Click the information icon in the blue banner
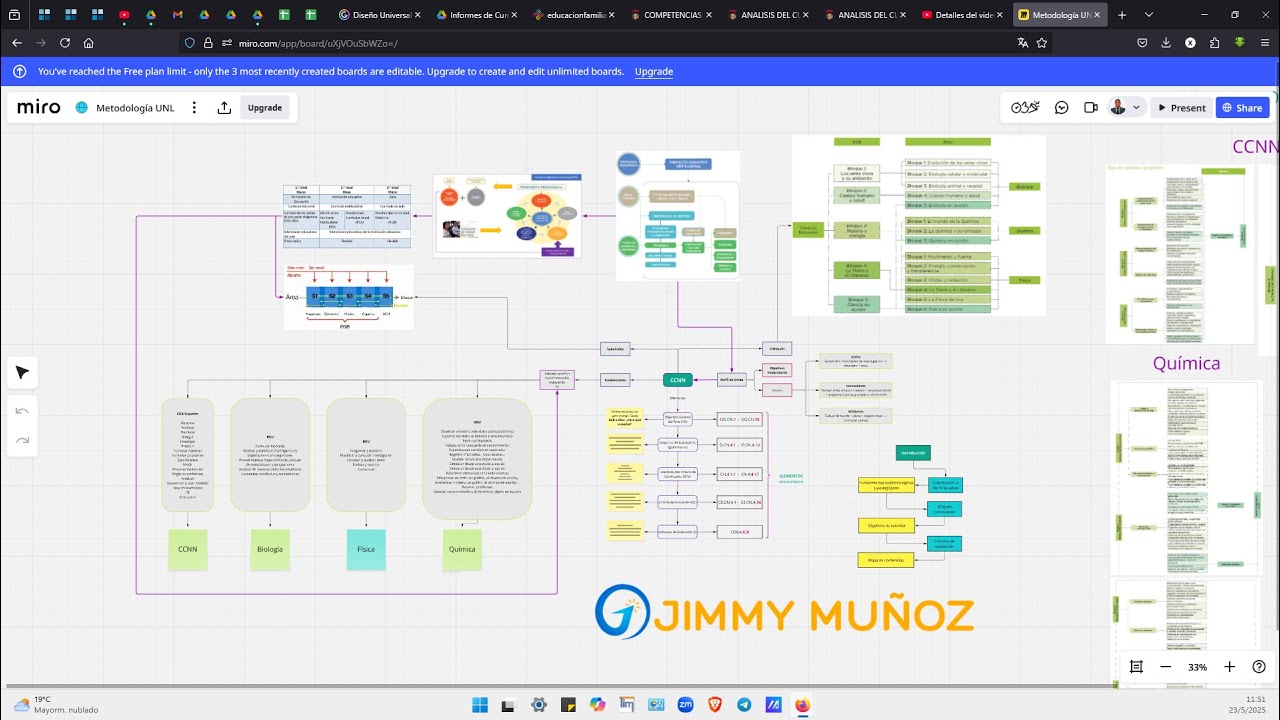This screenshot has width=1280, height=720. tap(20, 72)
